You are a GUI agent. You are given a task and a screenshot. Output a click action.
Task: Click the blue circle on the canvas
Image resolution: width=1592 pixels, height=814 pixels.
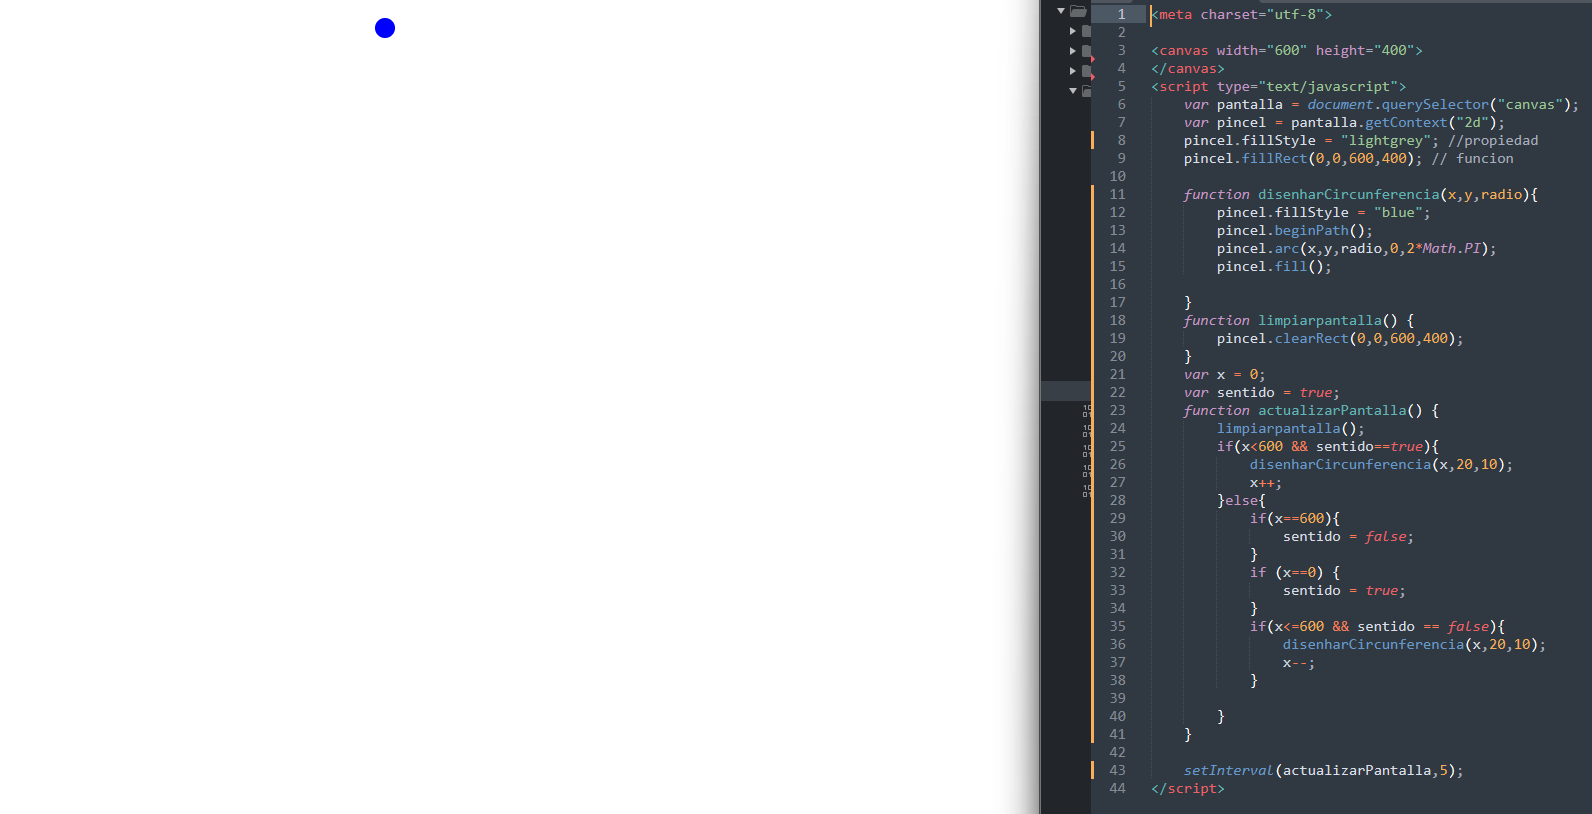pos(385,28)
